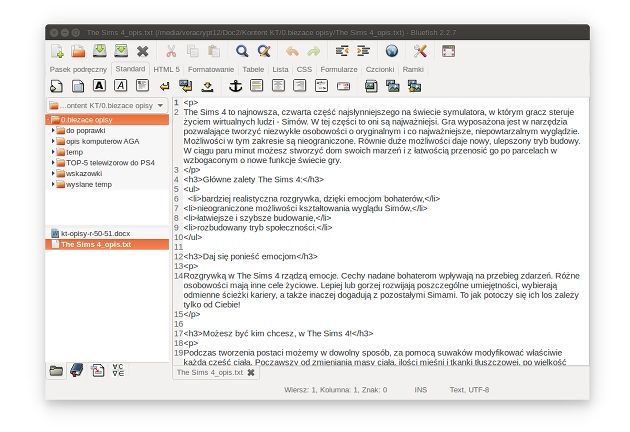Viewport: 630px width, 432px height.
Task: Insert thumbnail icon
Action: pos(393,86)
